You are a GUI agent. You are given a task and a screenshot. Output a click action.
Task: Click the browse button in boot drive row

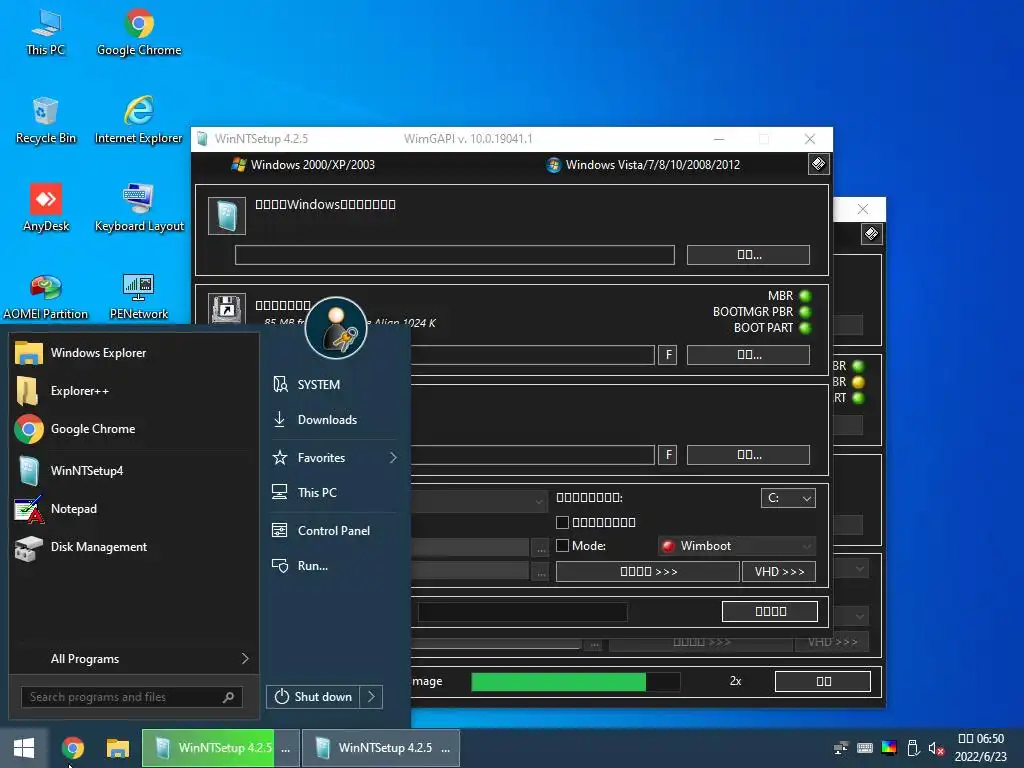(748, 355)
